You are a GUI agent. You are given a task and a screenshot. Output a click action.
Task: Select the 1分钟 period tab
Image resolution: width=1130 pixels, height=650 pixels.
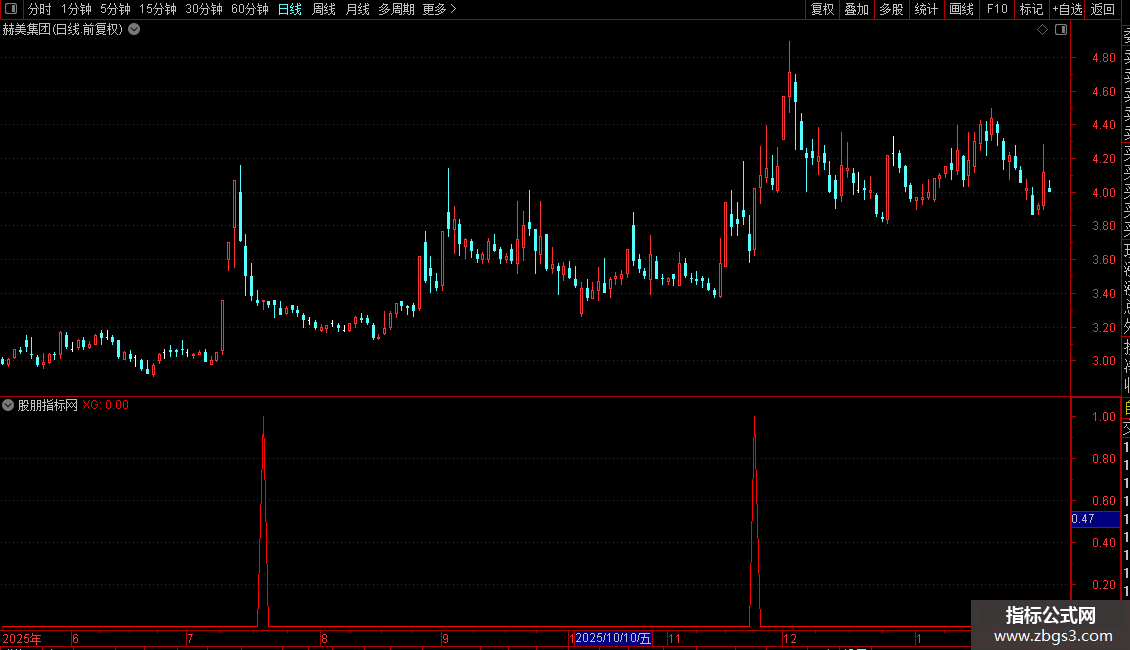click(x=76, y=9)
